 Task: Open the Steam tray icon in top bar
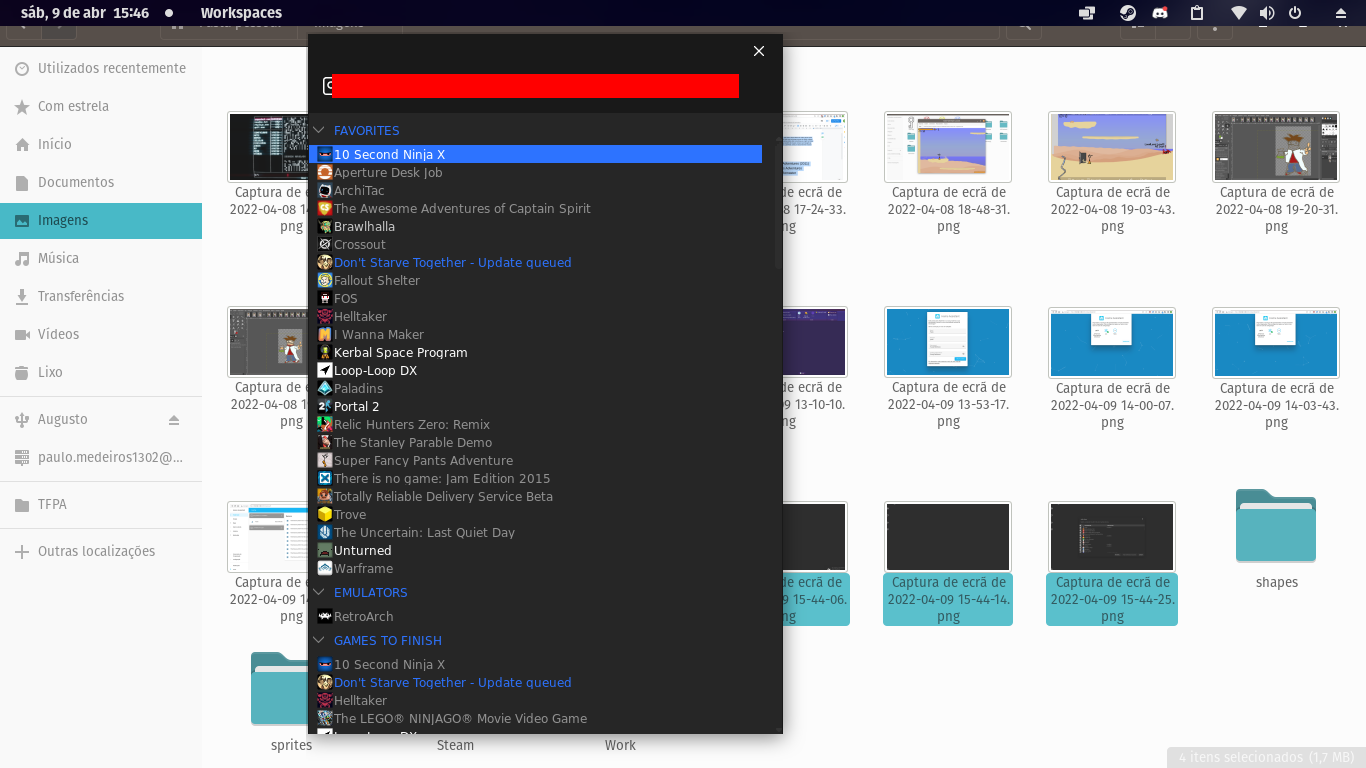[x=1127, y=13]
